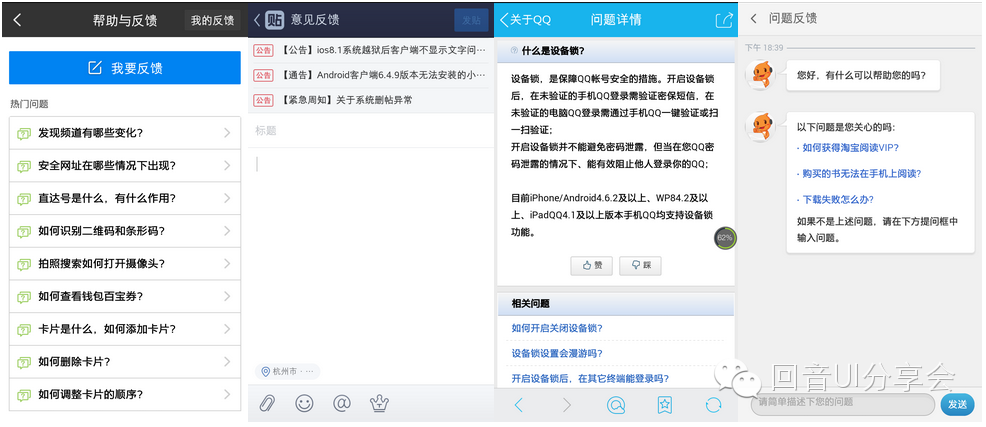This screenshot has height=427, width=986.
Task: Tap the 杭州市 location tag
Action: pos(287,372)
